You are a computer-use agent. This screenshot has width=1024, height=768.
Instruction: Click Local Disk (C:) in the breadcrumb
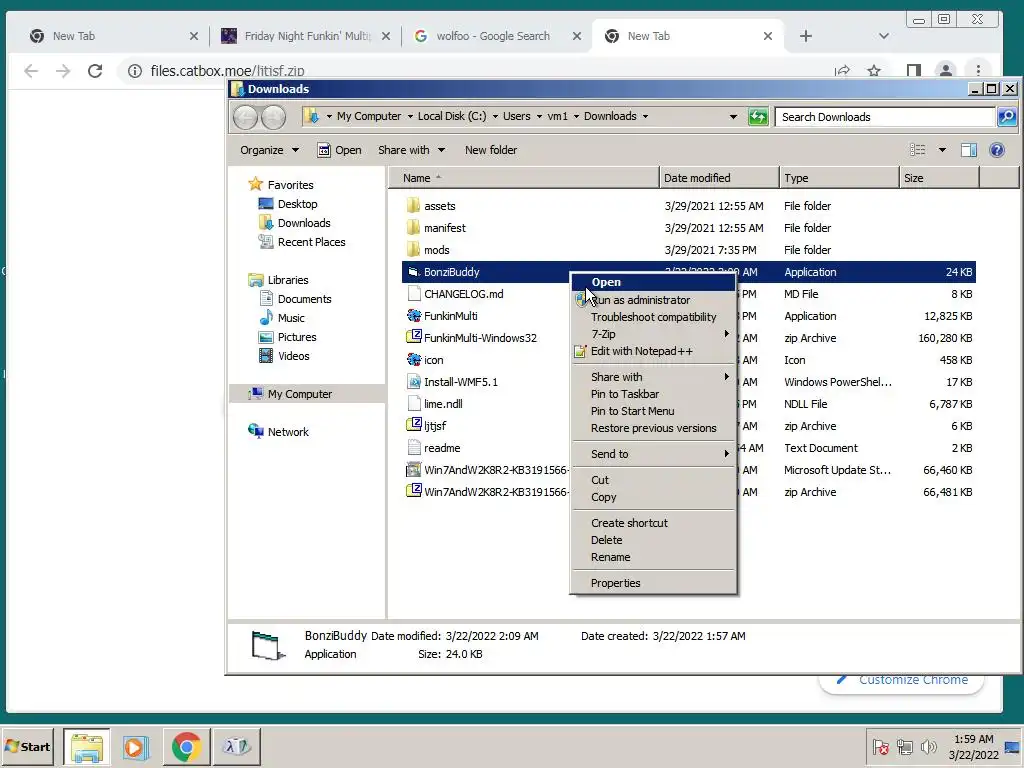(x=452, y=116)
